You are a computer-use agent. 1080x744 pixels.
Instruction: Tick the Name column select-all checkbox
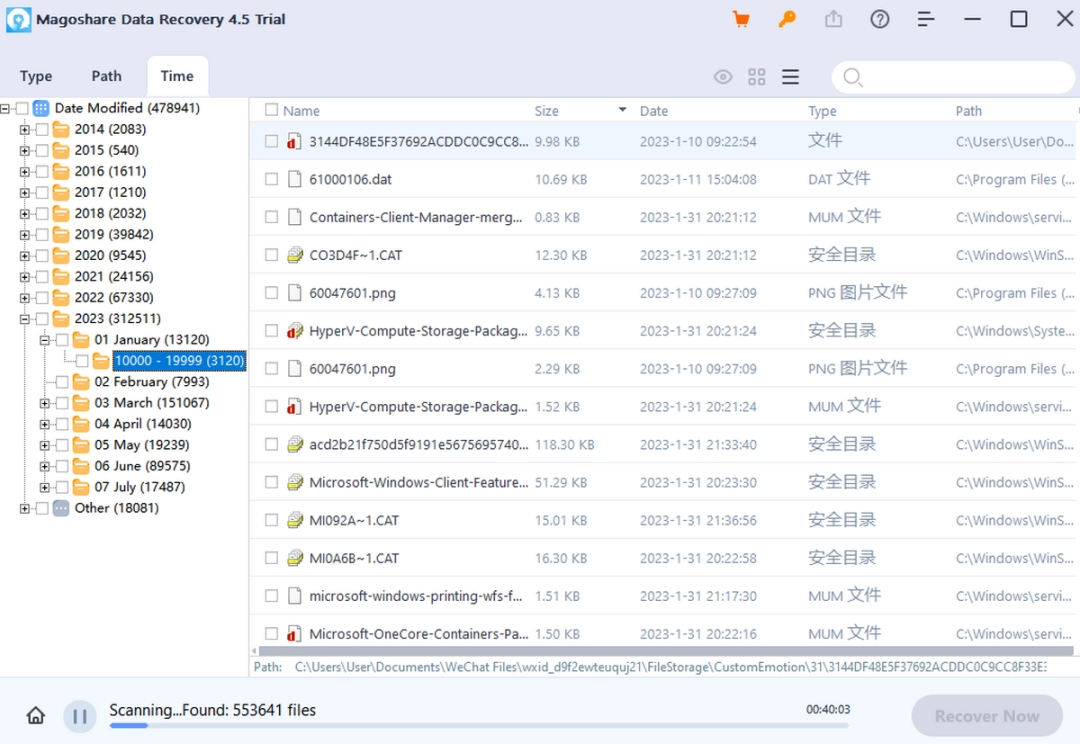click(271, 110)
